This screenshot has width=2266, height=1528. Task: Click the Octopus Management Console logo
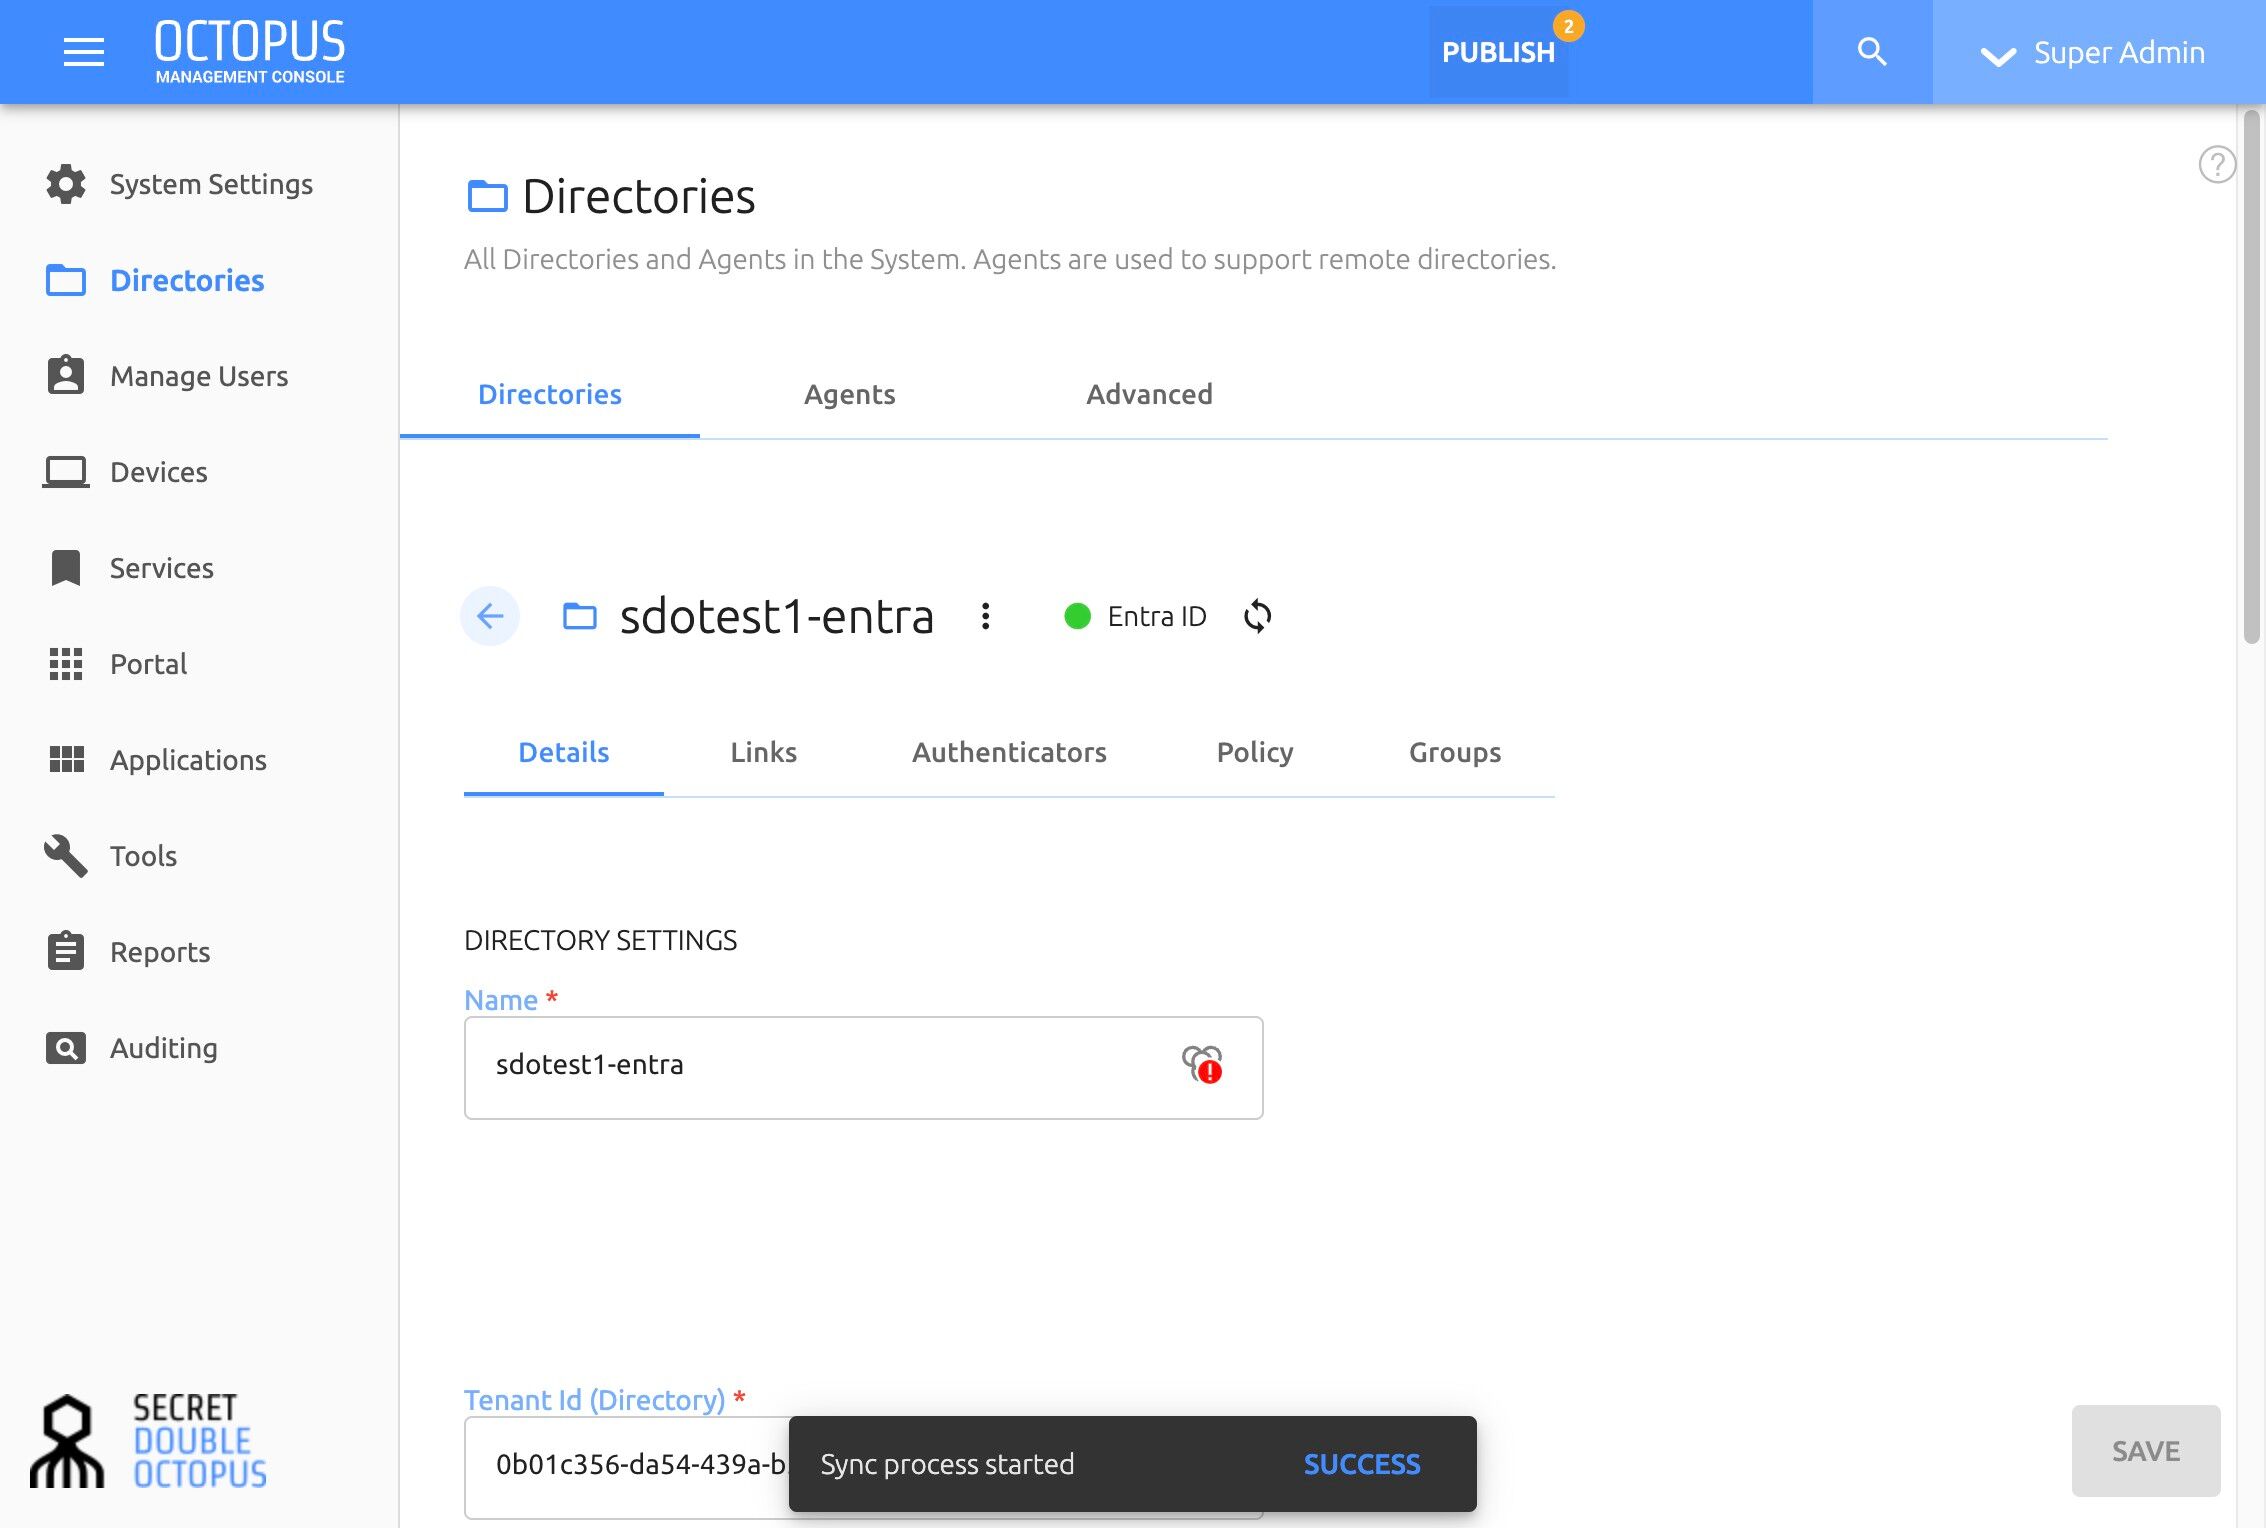250,52
